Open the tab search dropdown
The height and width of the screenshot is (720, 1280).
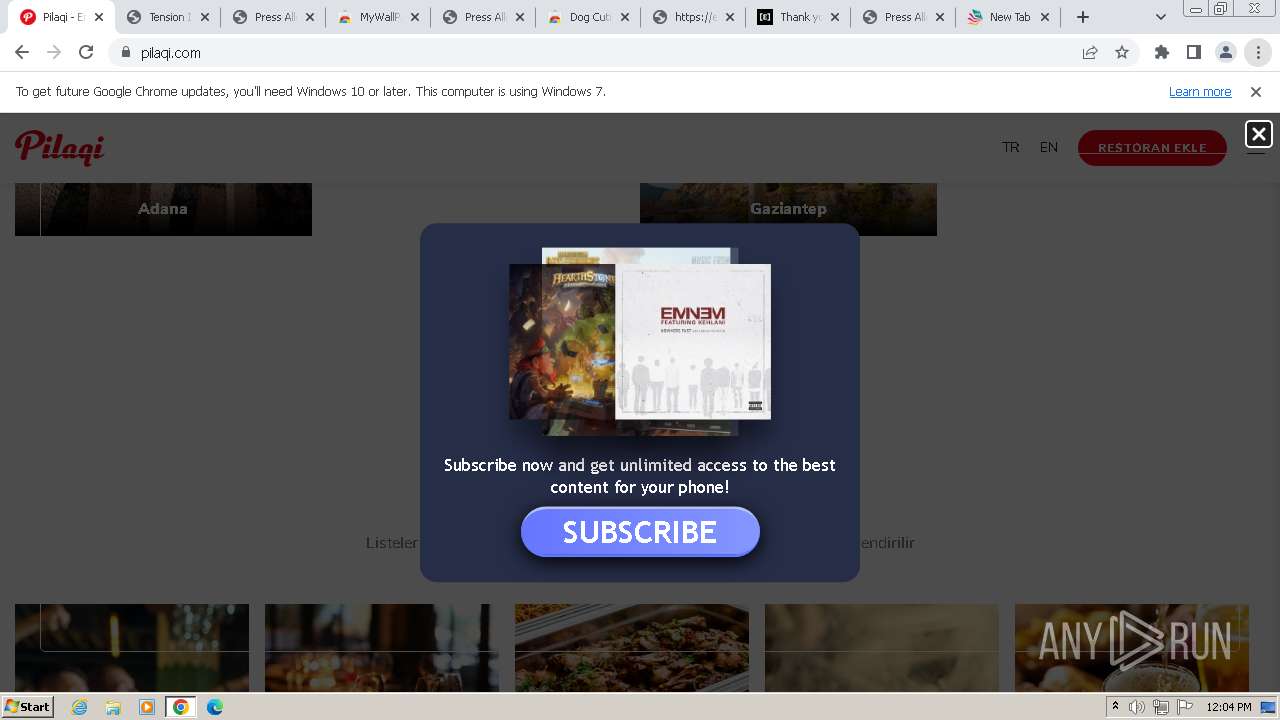[1161, 17]
